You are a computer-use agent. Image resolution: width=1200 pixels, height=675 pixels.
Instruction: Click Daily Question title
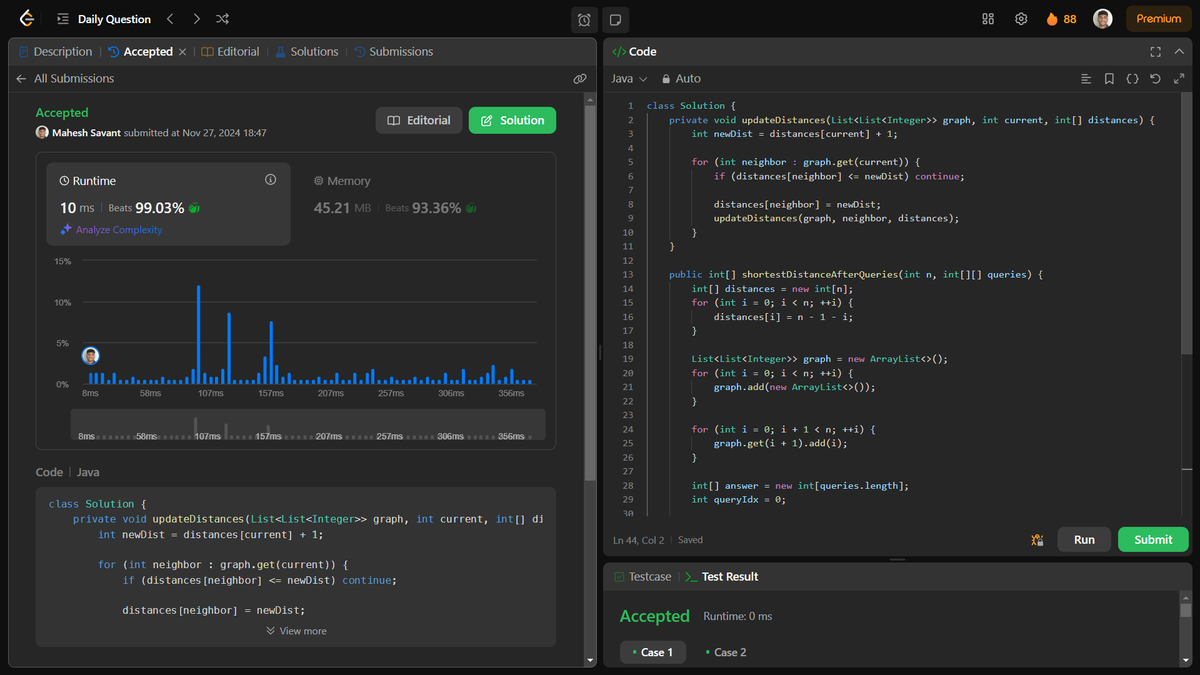[x=114, y=19]
